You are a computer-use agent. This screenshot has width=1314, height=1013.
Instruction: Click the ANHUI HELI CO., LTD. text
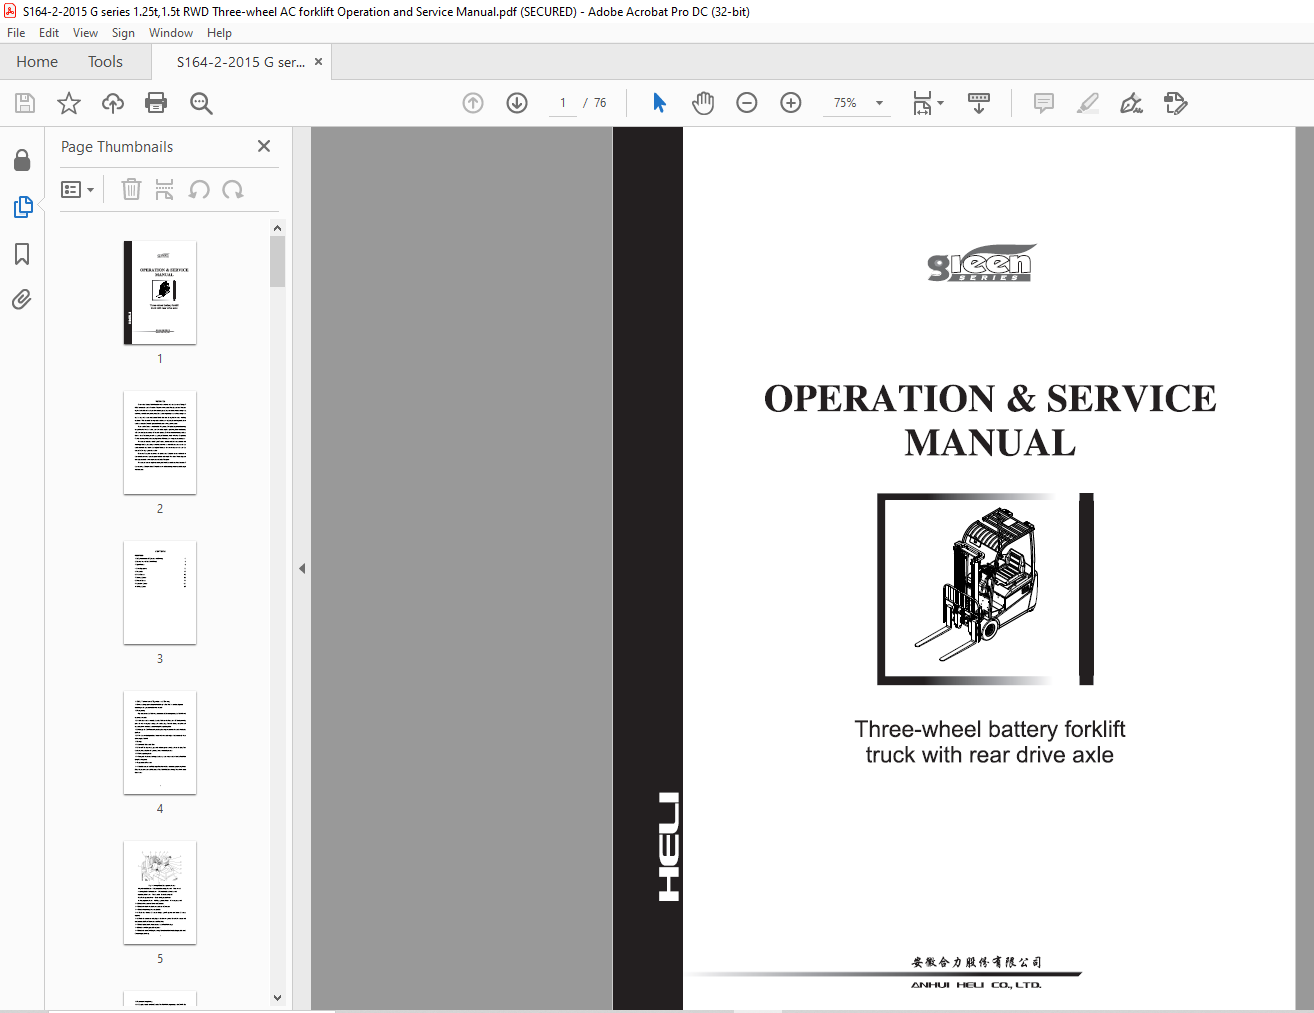point(976,985)
